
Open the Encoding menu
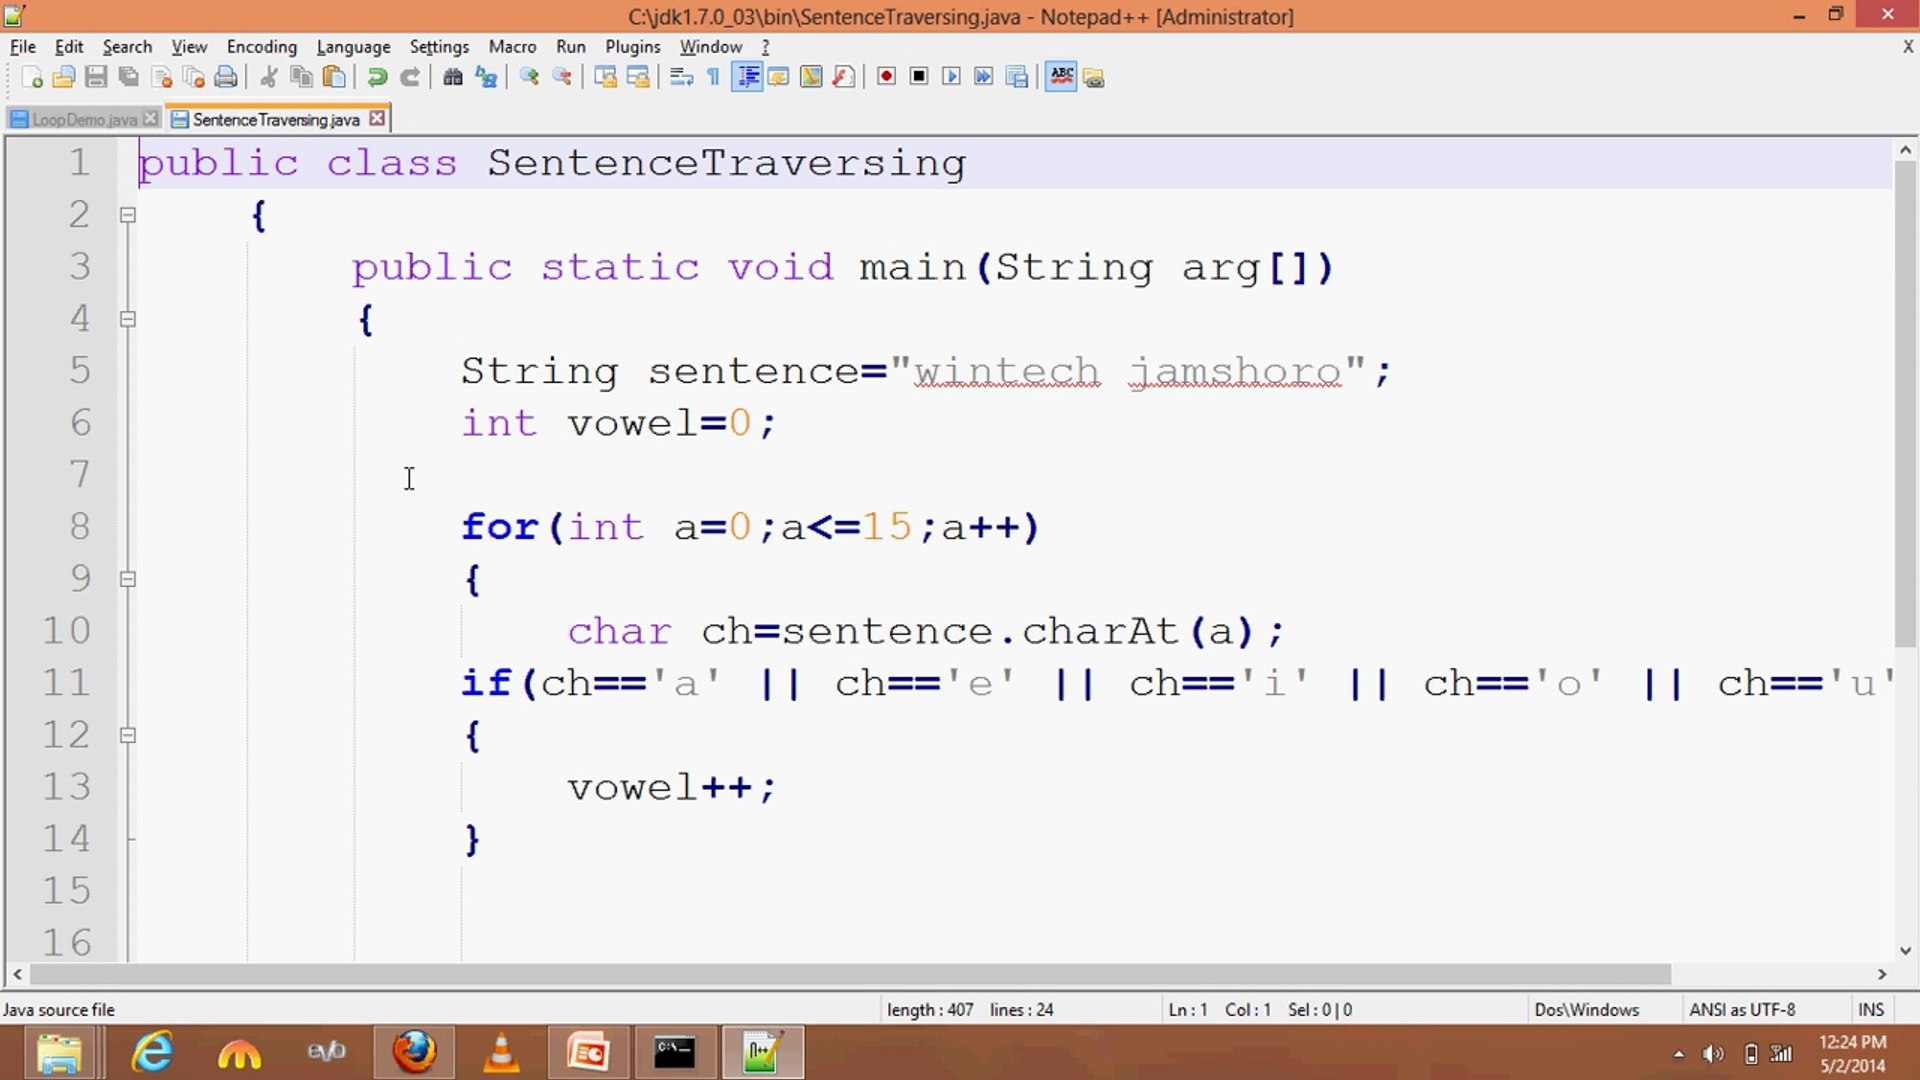click(261, 46)
